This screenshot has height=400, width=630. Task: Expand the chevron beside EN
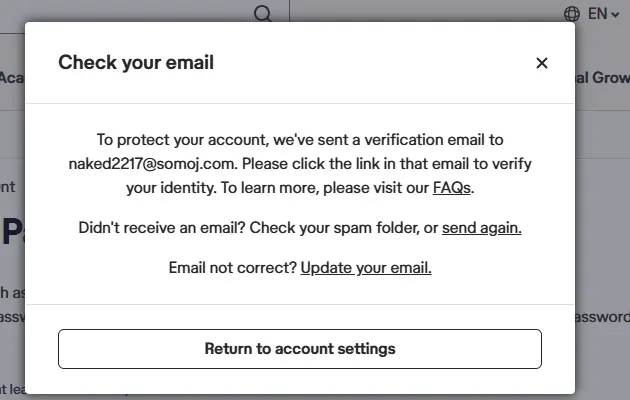(x=615, y=15)
